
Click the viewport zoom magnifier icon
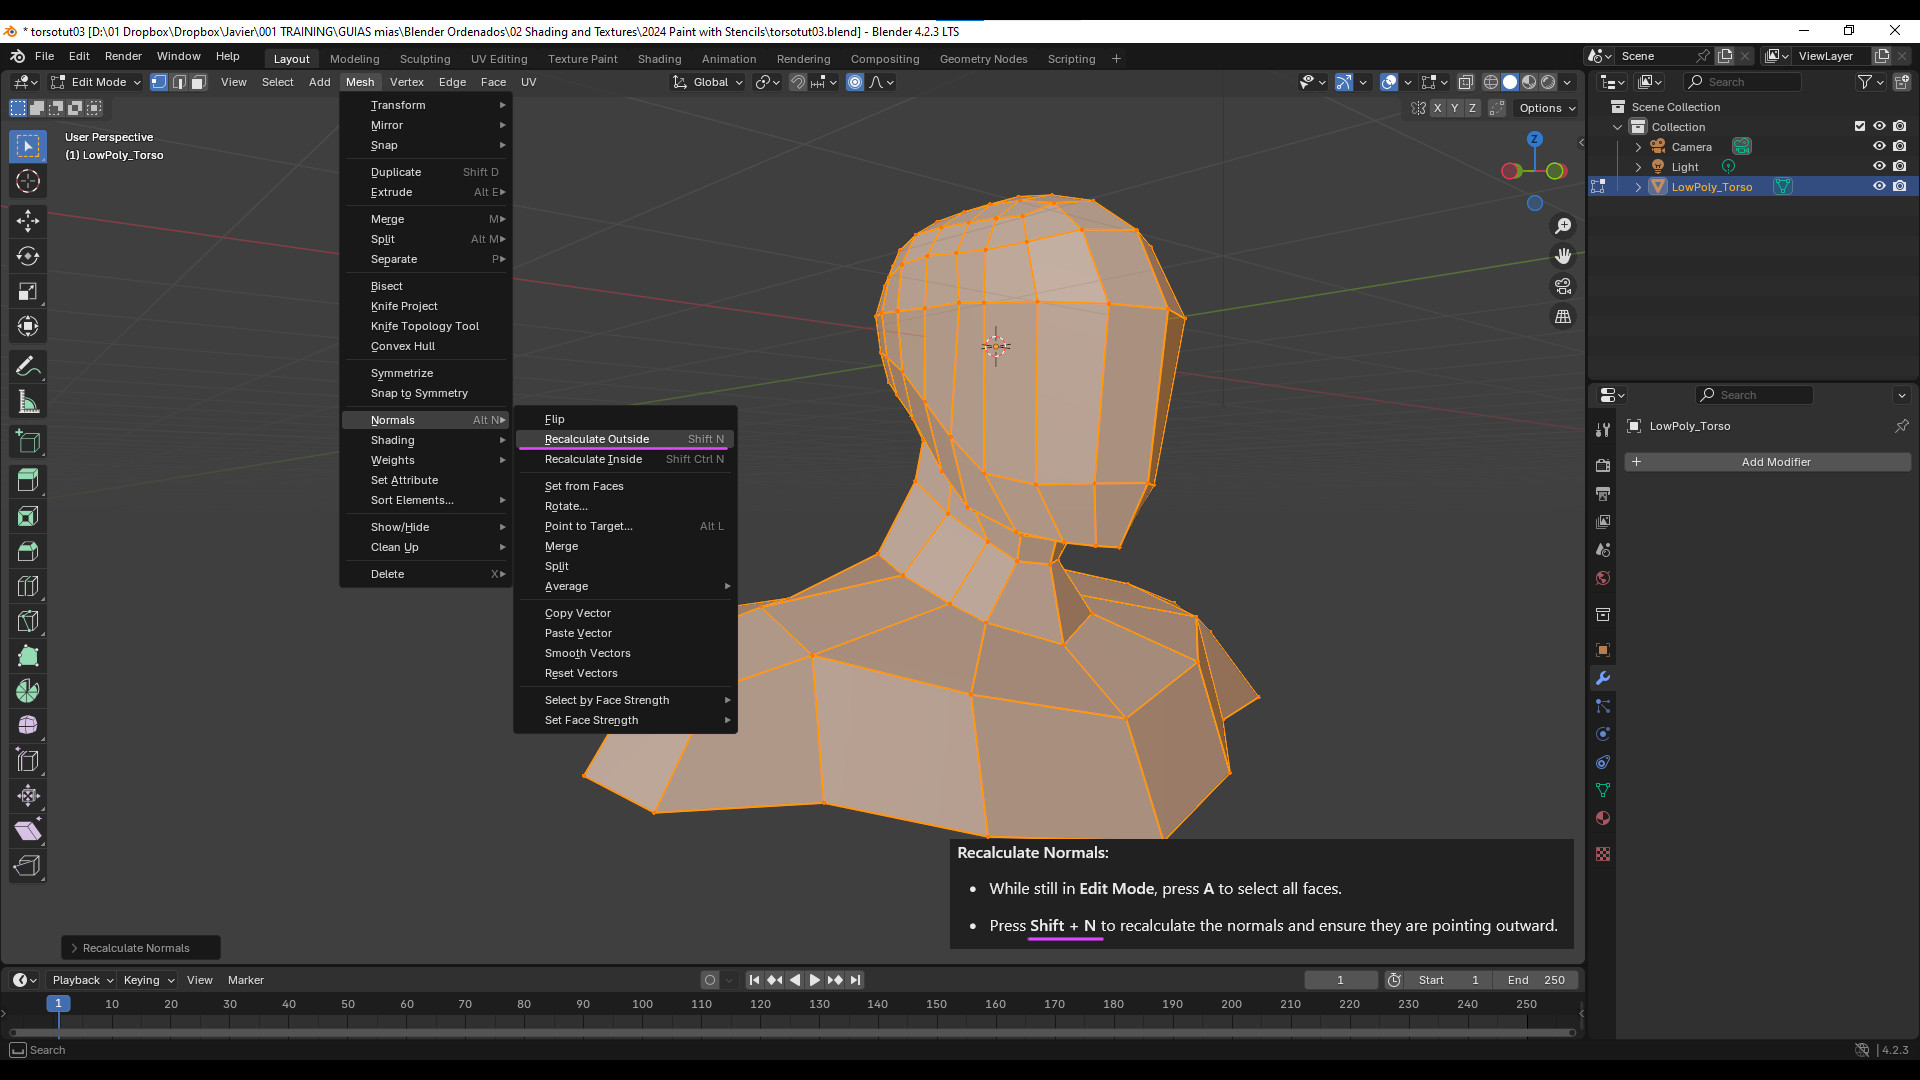pos(1563,226)
